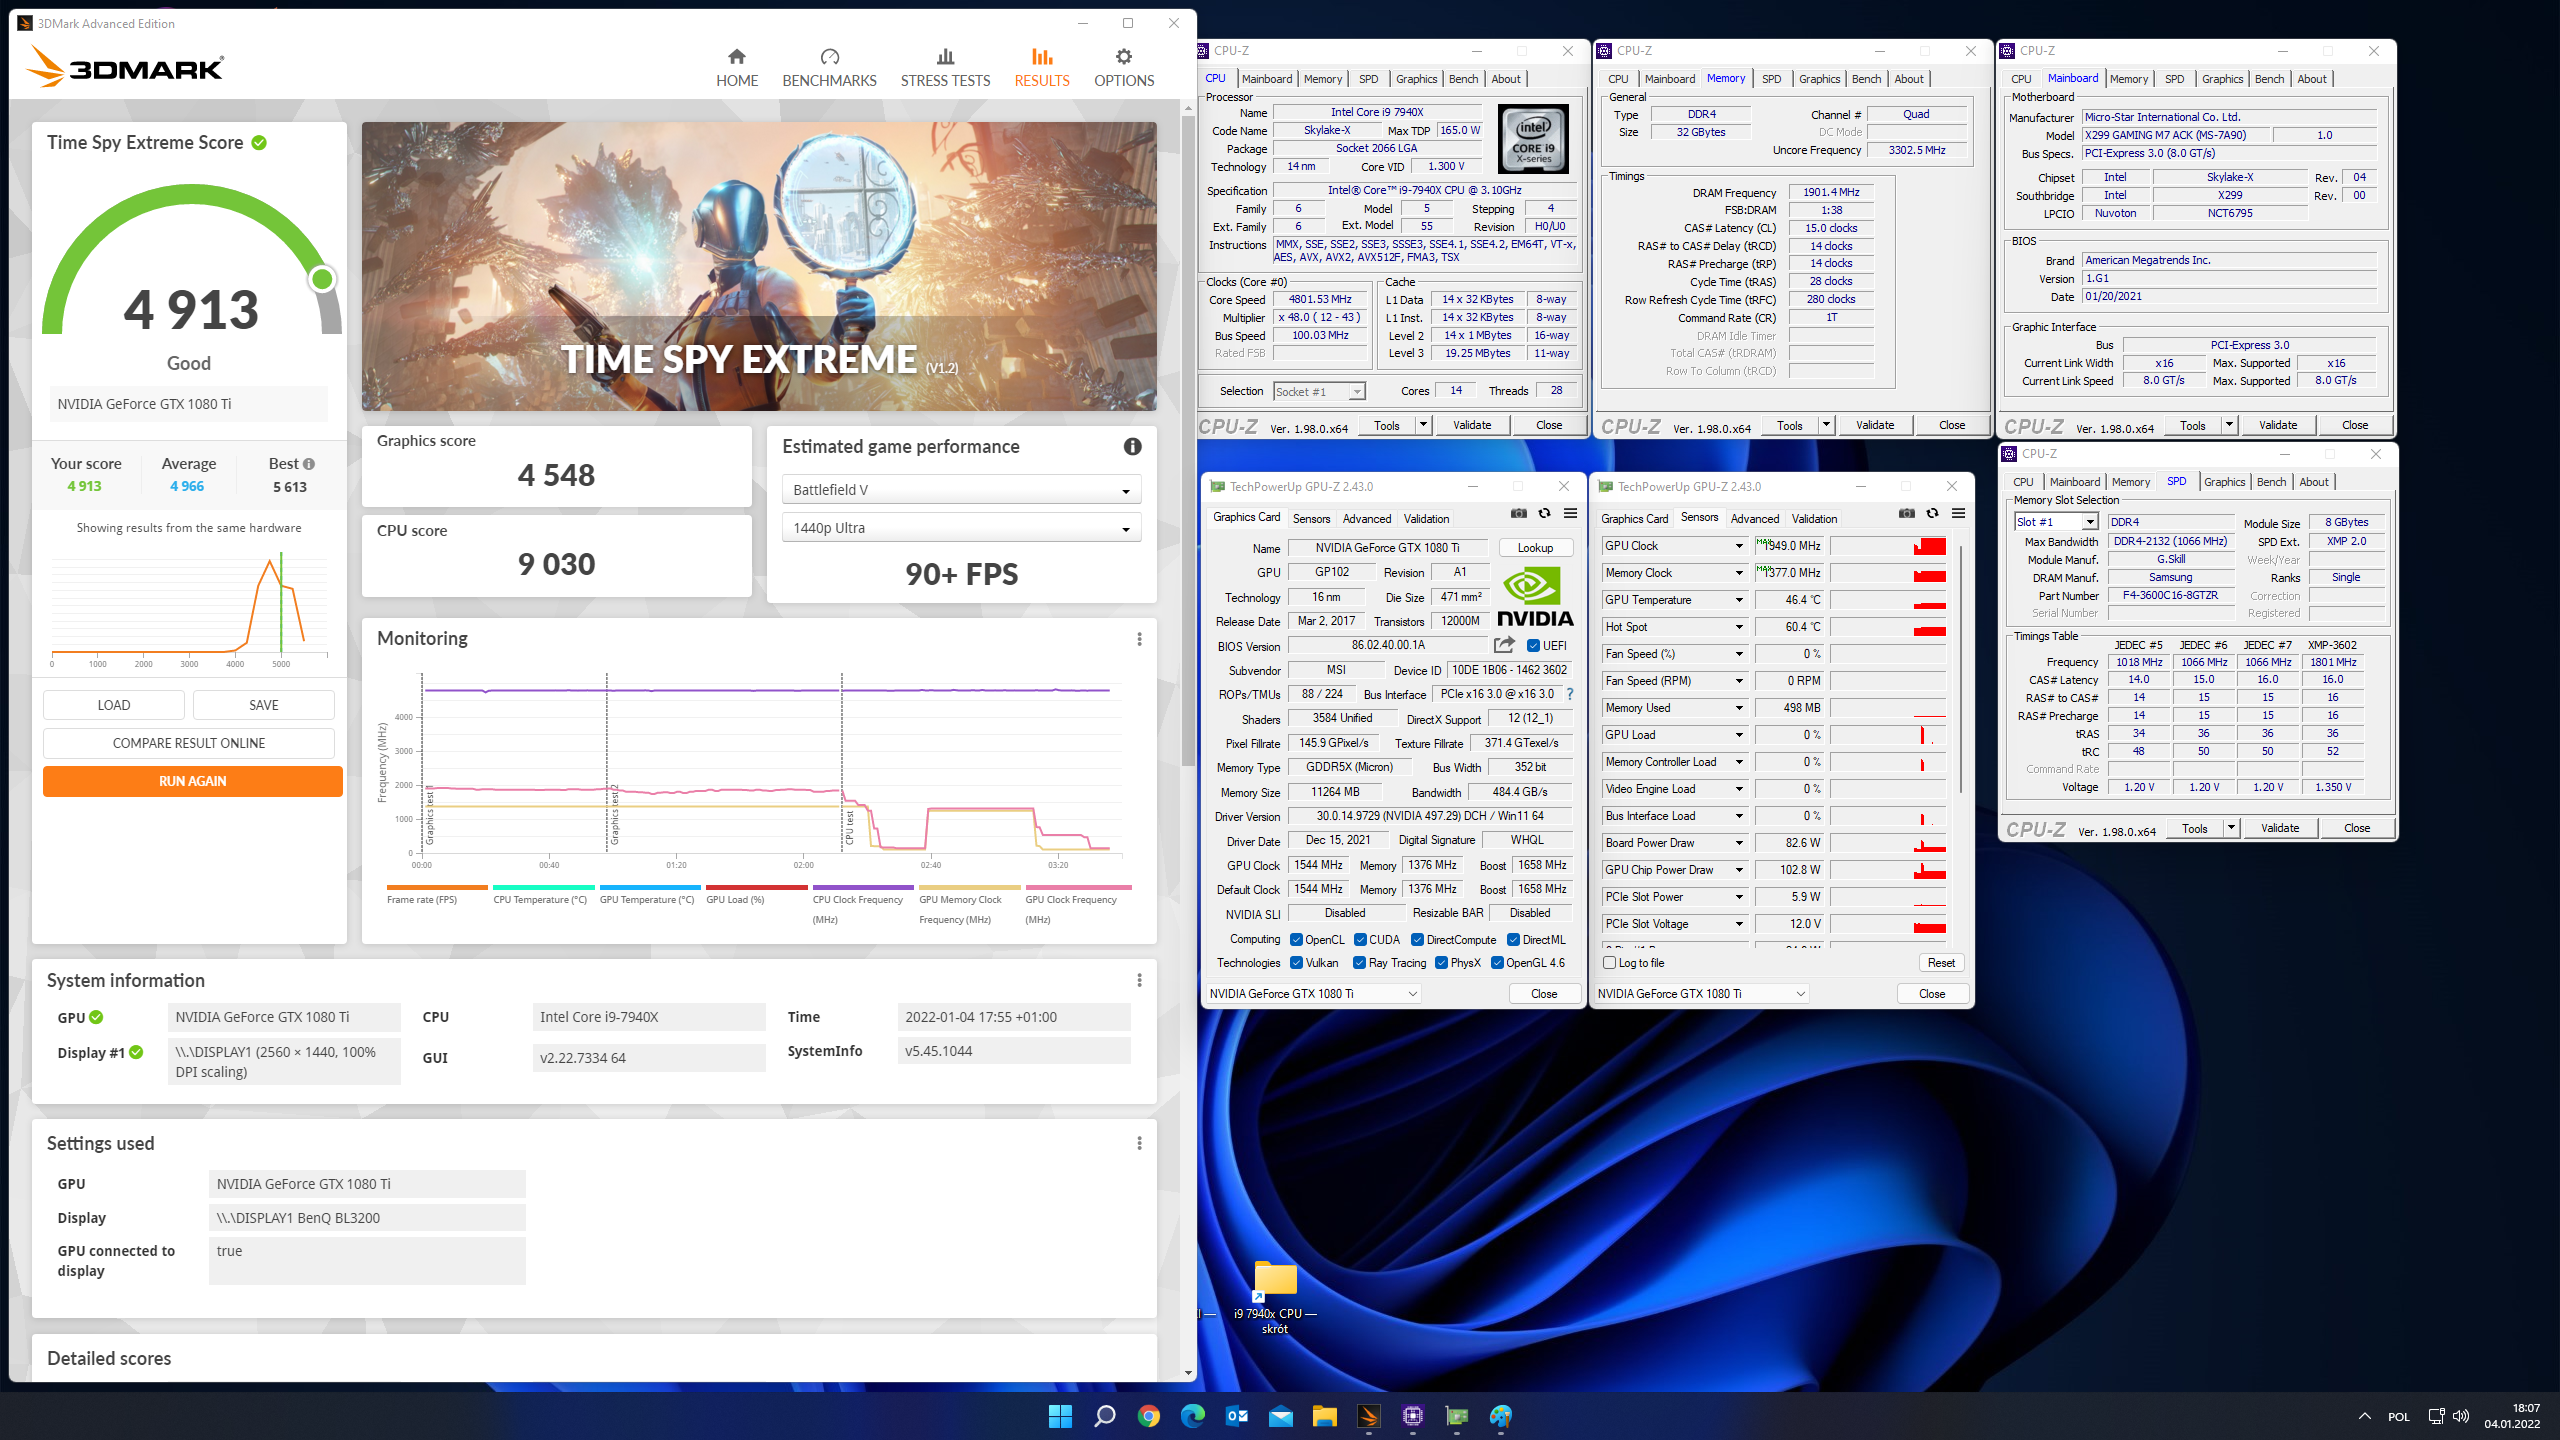Switch to Advanced tab in GPU-Z Sensors window
This screenshot has width=2560, height=1440.
(x=1754, y=519)
